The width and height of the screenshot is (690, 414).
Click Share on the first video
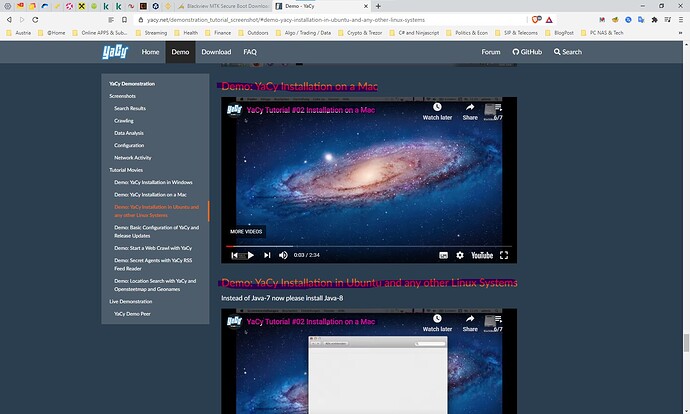470,112
